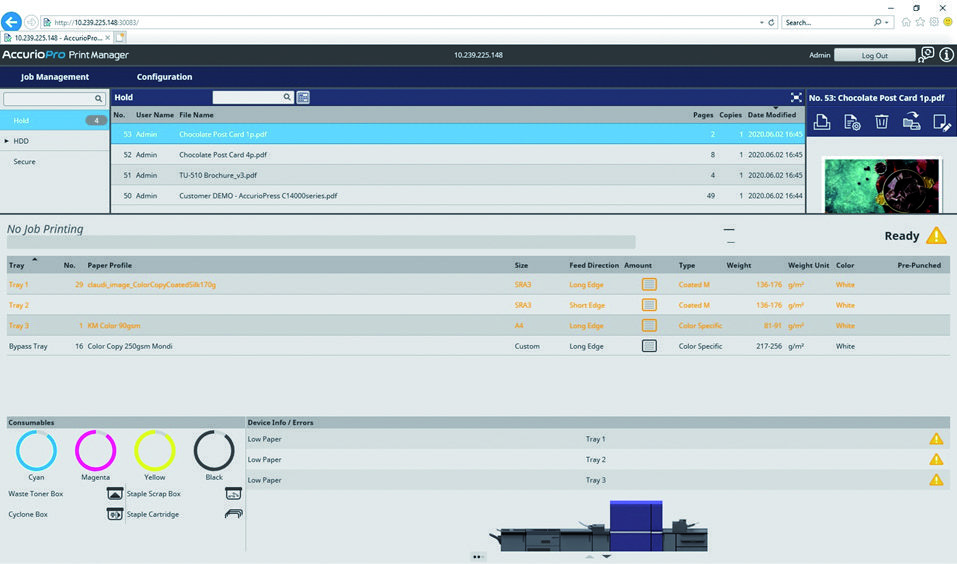Viewport: 957px width, 564px height.
Task: Click Tray 3 paper amount icon
Action: (649, 325)
